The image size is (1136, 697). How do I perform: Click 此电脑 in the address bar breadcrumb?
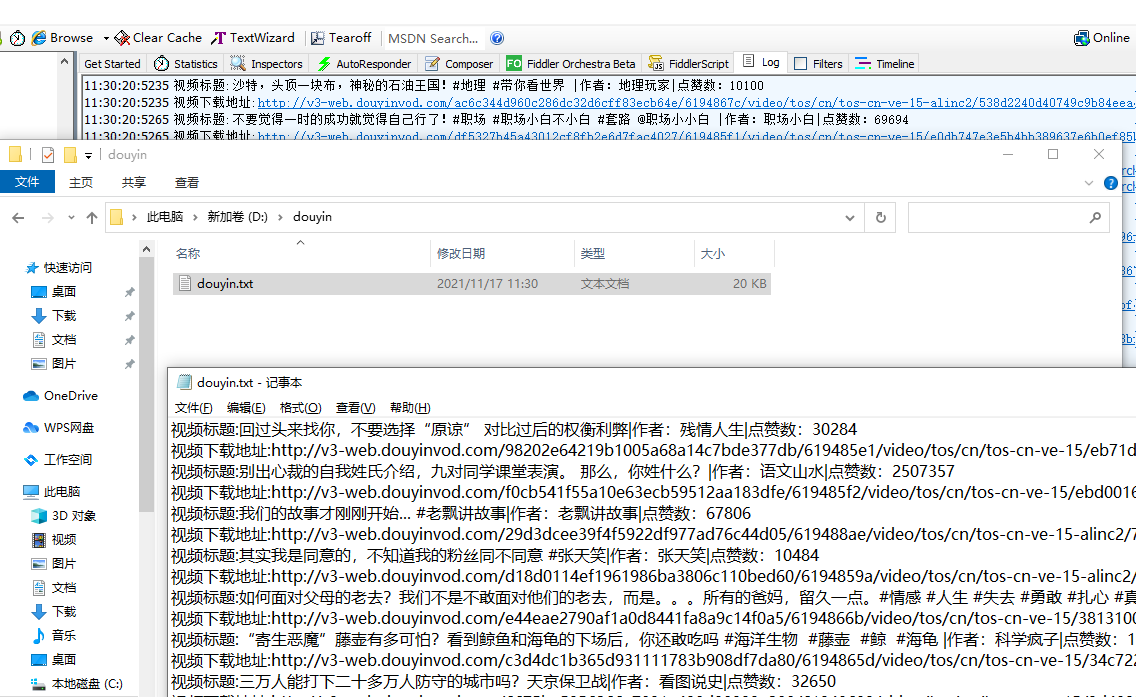click(x=165, y=217)
